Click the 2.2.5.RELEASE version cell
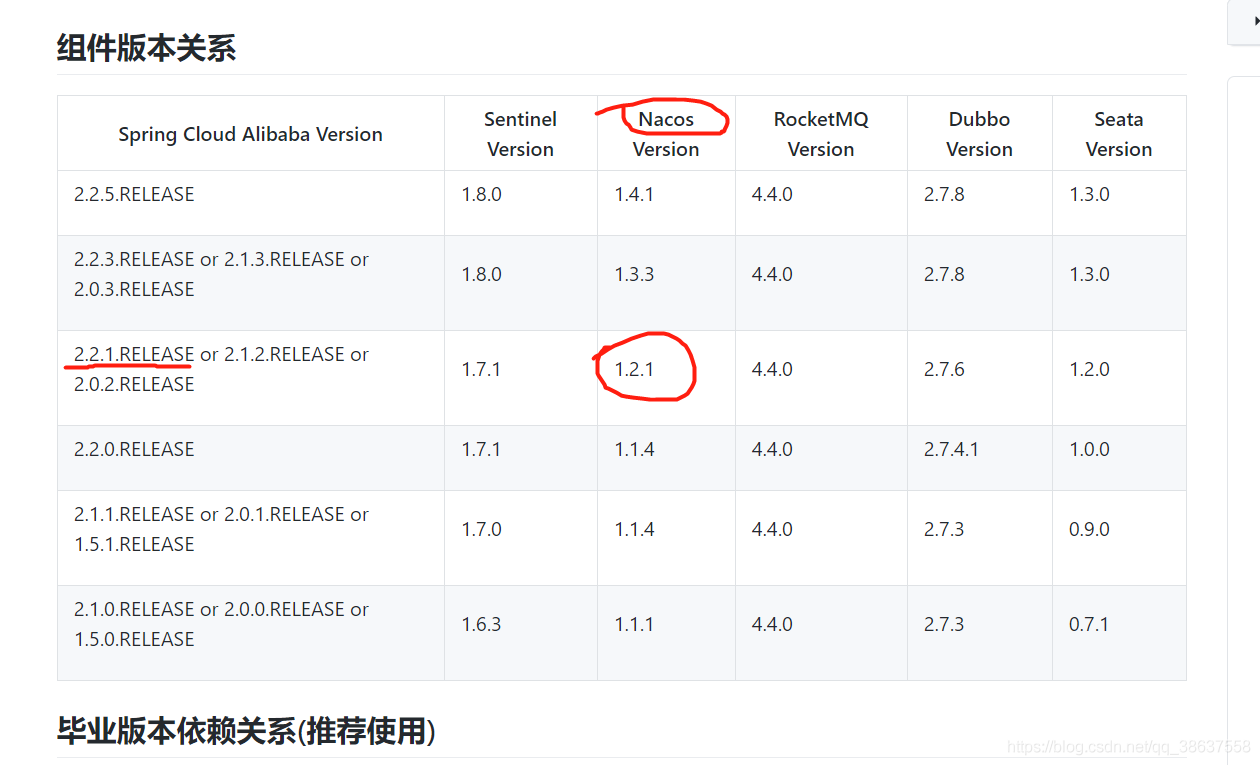Image resolution: width=1260 pixels, height=765 pixels. 251,203
